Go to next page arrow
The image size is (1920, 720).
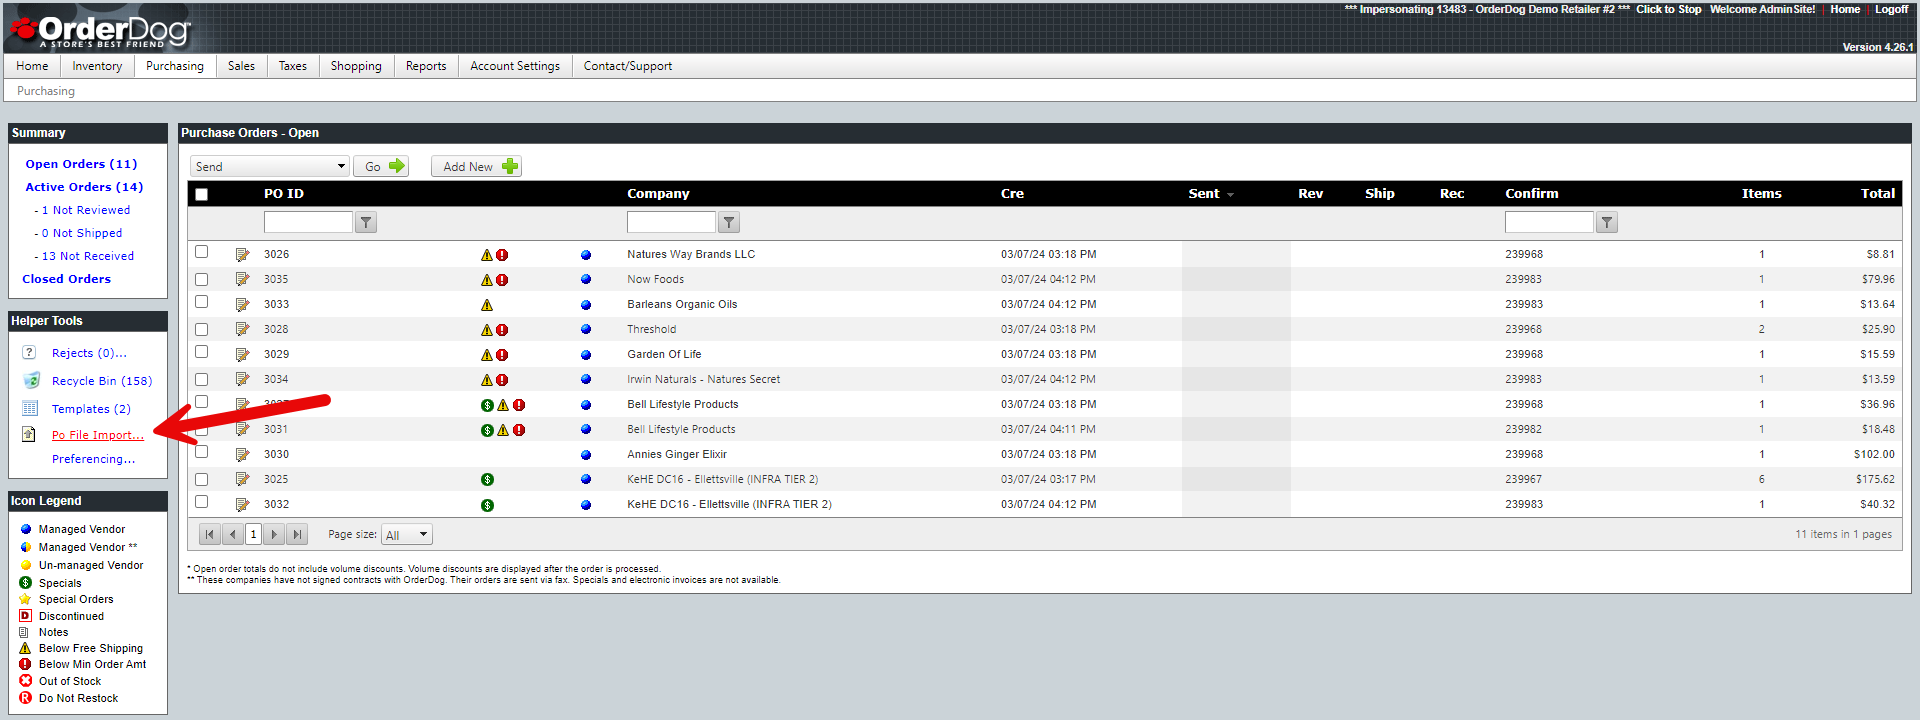(x=274, y=534)
